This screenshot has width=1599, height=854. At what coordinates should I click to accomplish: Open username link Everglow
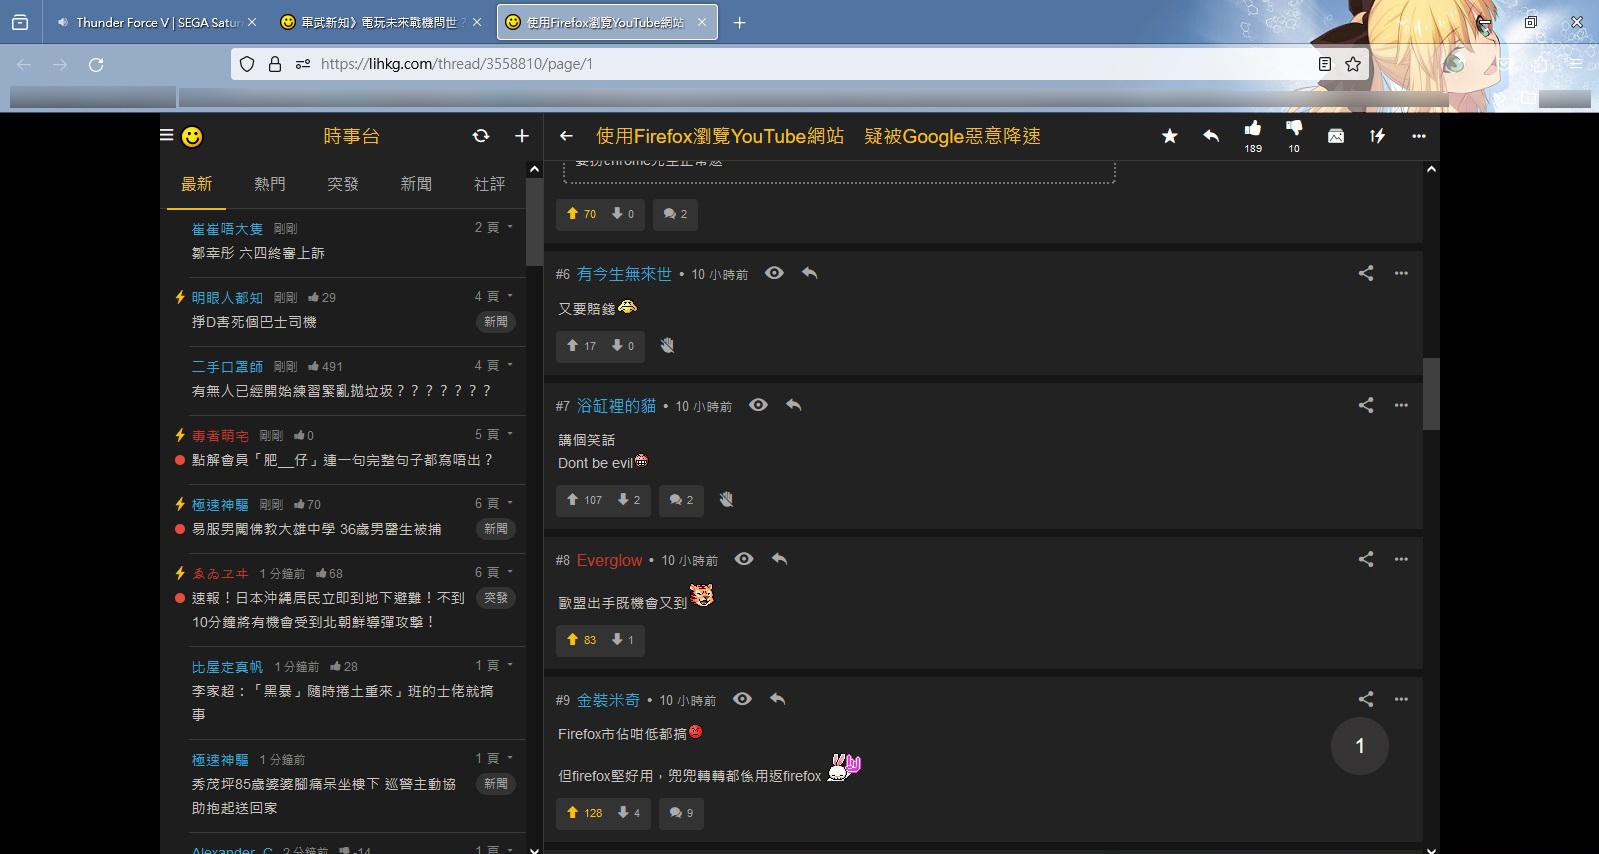[609, 560]
